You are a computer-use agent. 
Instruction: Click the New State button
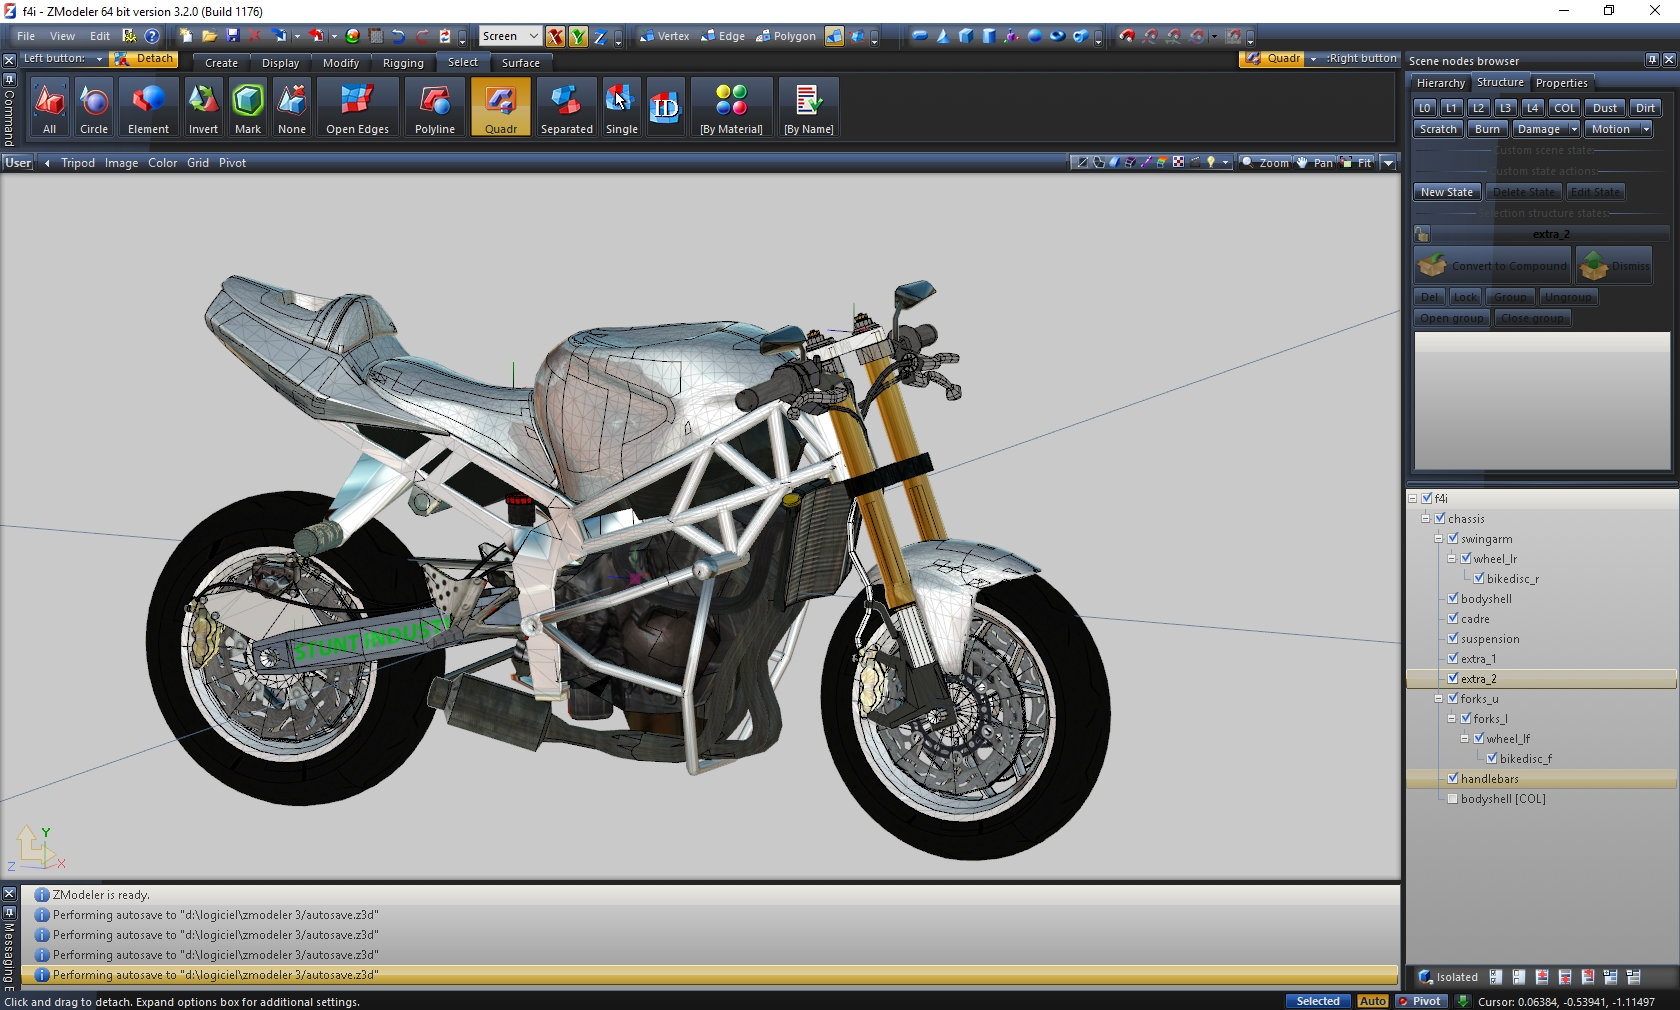(1446, 192)
